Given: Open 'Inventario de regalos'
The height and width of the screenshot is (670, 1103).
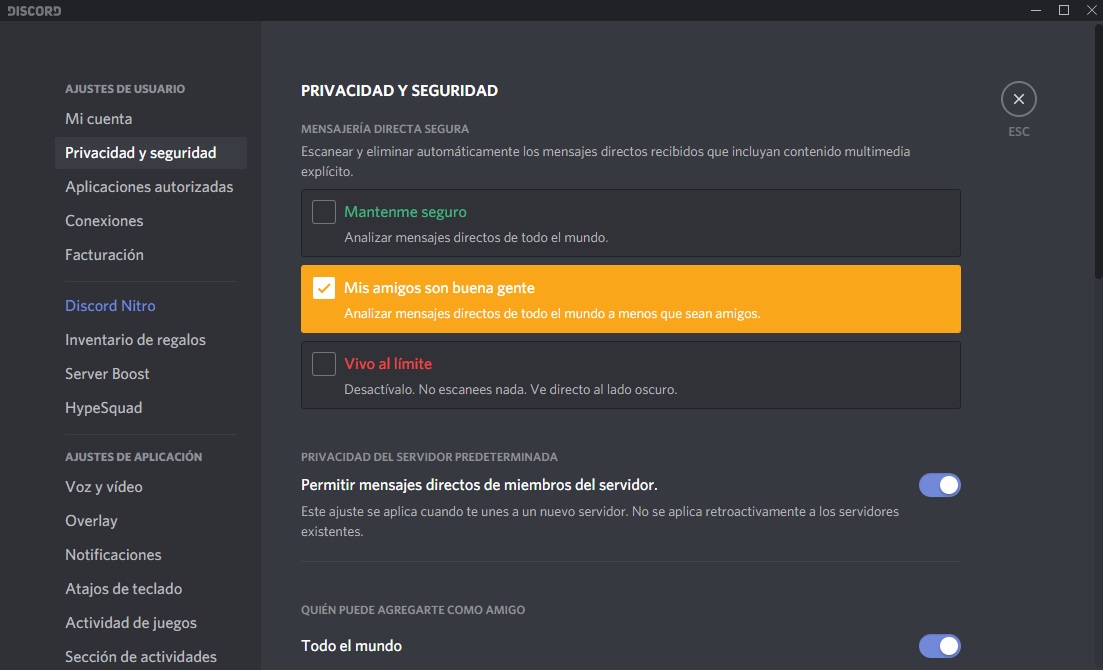Looking at the screenshot, I should pos(135,340).
